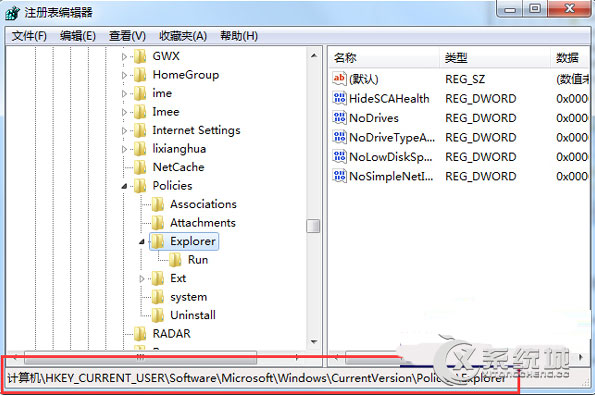
Task: Open the 查看(V) menu
Action: tap(127, 36)
